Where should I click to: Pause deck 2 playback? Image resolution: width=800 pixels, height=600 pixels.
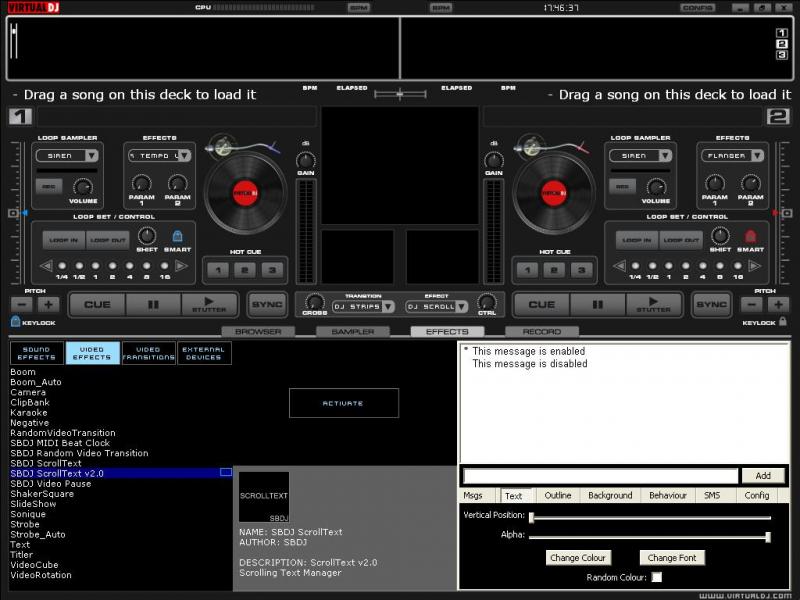point(597,305)
